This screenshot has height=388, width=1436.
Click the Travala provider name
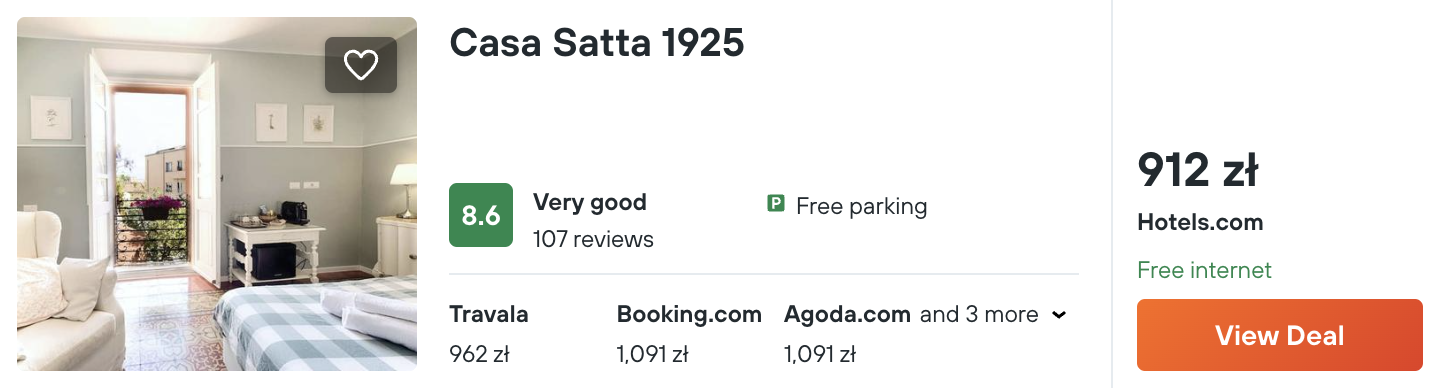[489, 314]
